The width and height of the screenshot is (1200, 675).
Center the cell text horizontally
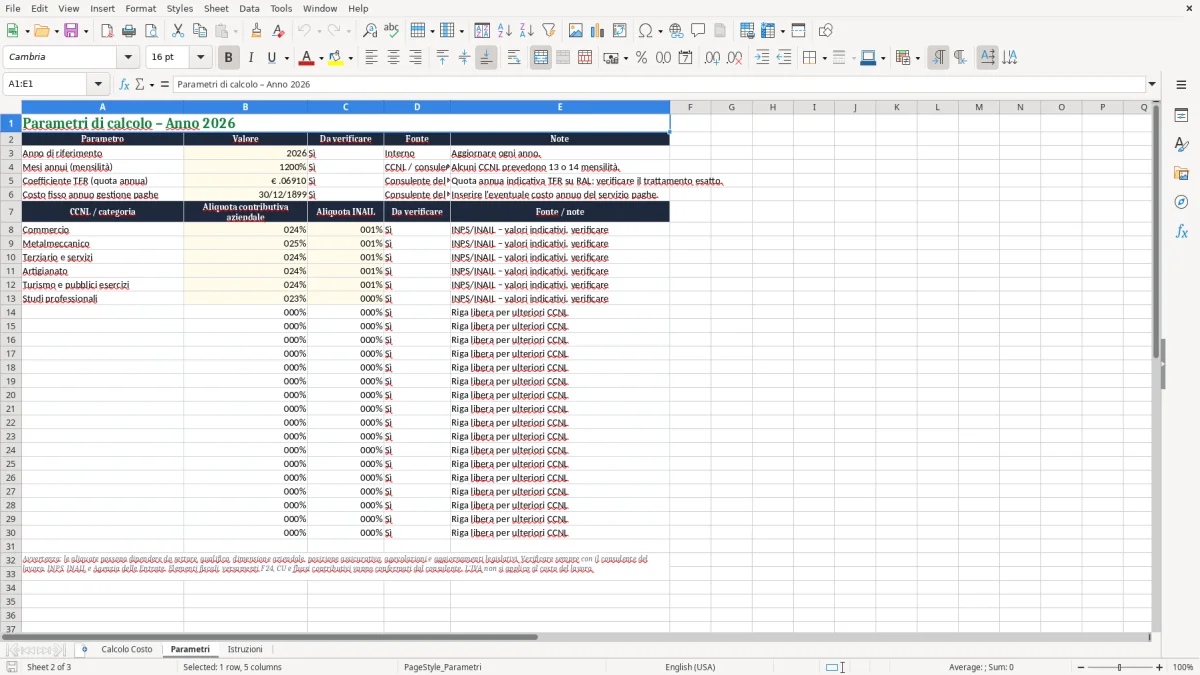(394, 58)
